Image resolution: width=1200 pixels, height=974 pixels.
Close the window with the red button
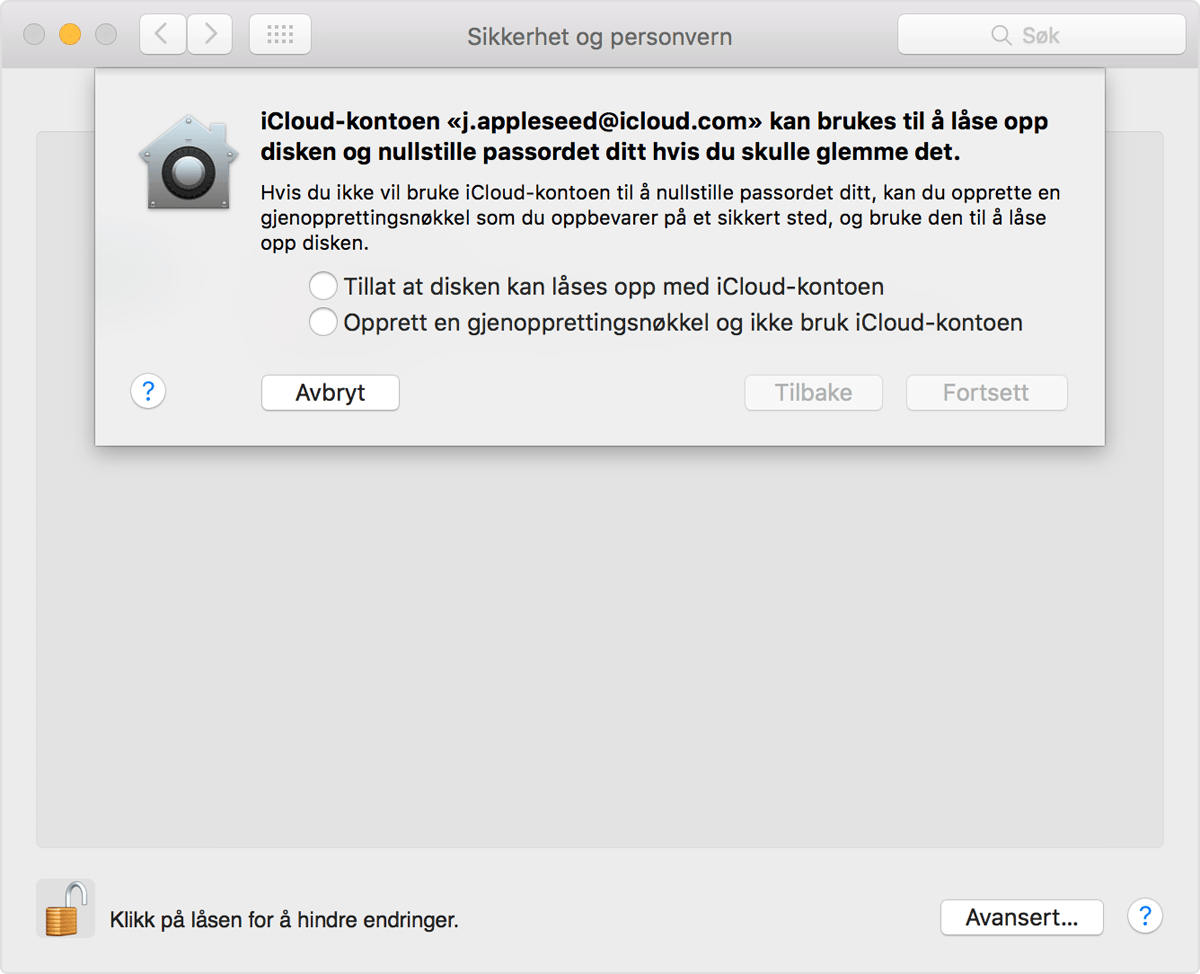[x=34, y=35]
